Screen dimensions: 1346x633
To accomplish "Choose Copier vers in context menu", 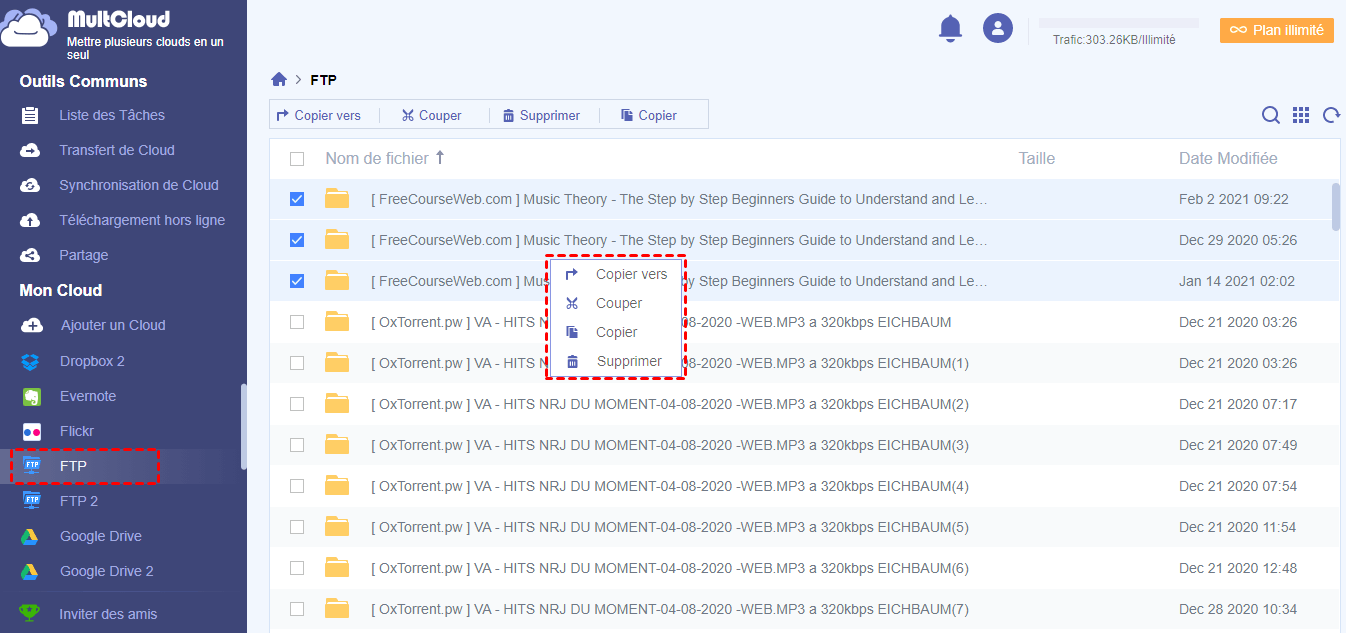I will pyautogui.click(x=615, y=274).
